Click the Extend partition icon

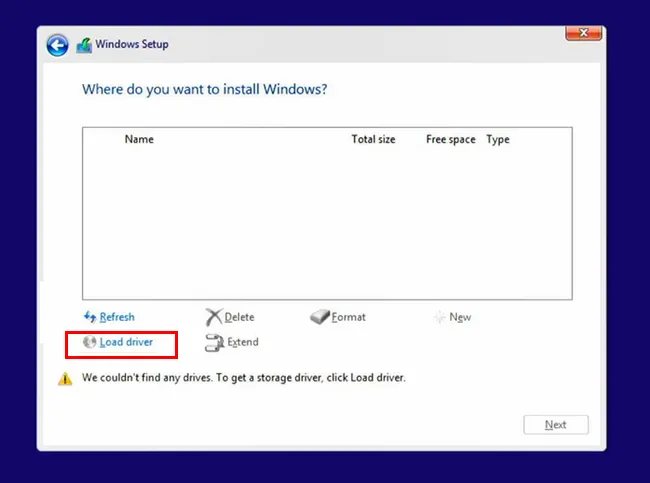pos(213,342)
